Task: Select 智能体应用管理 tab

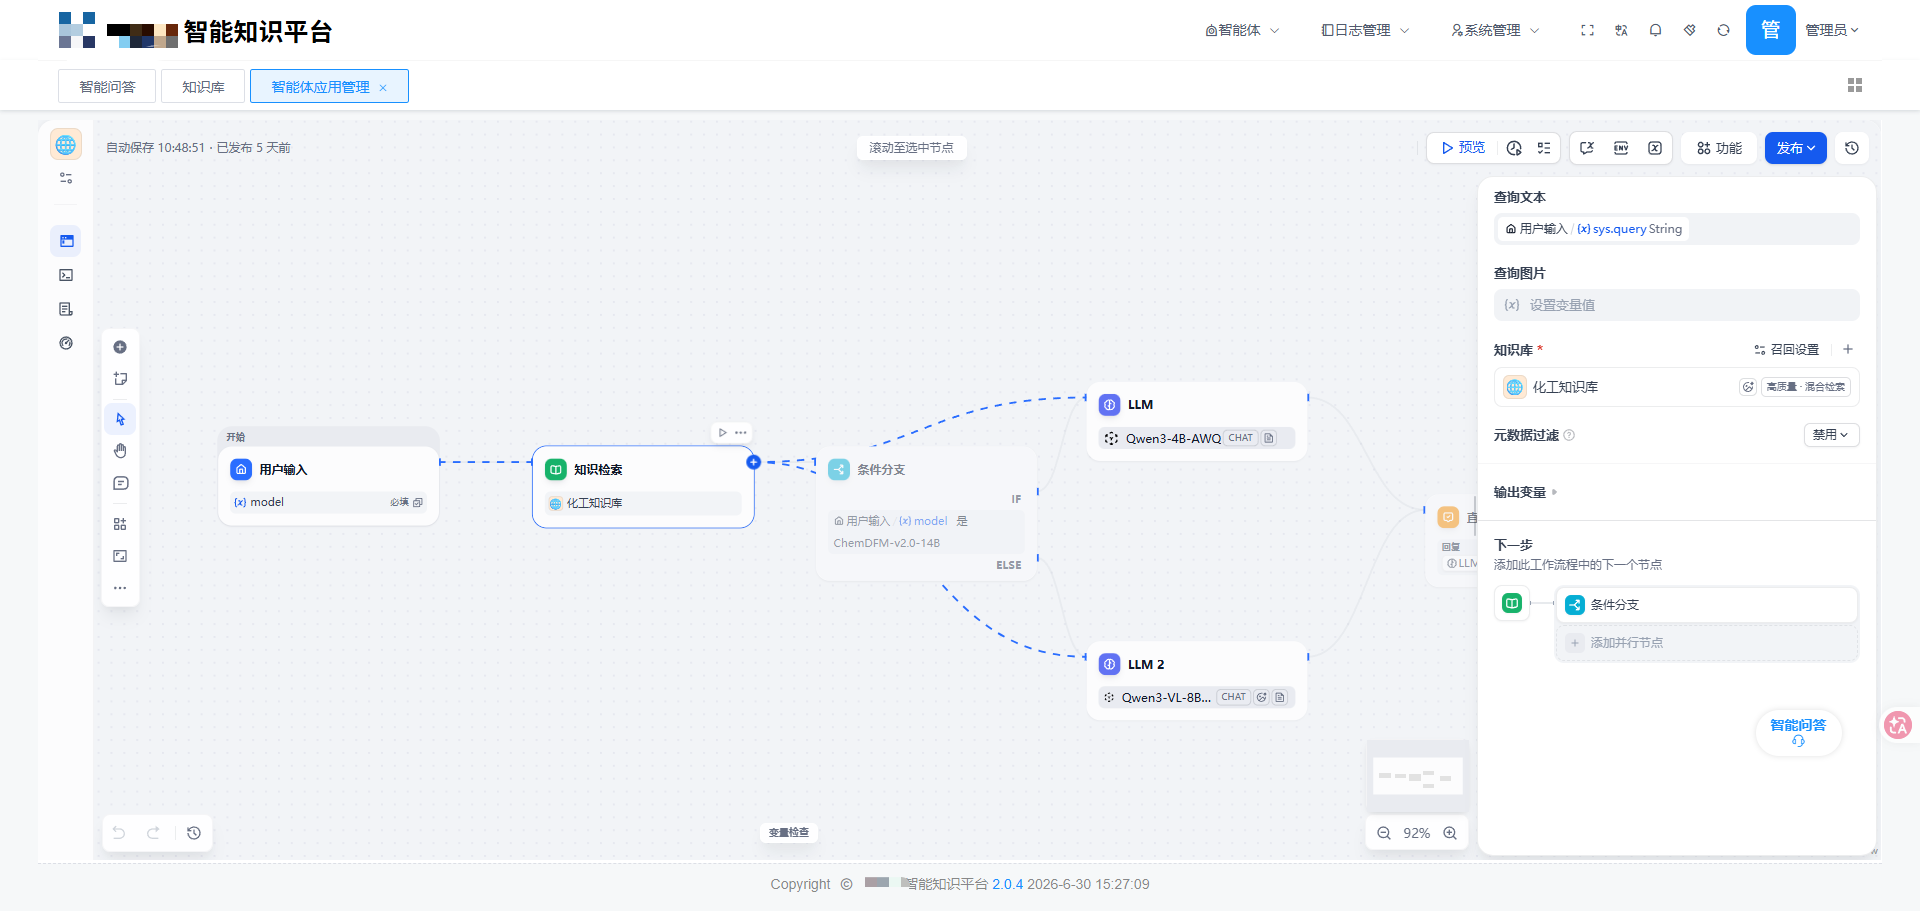Action: (320, 87)
